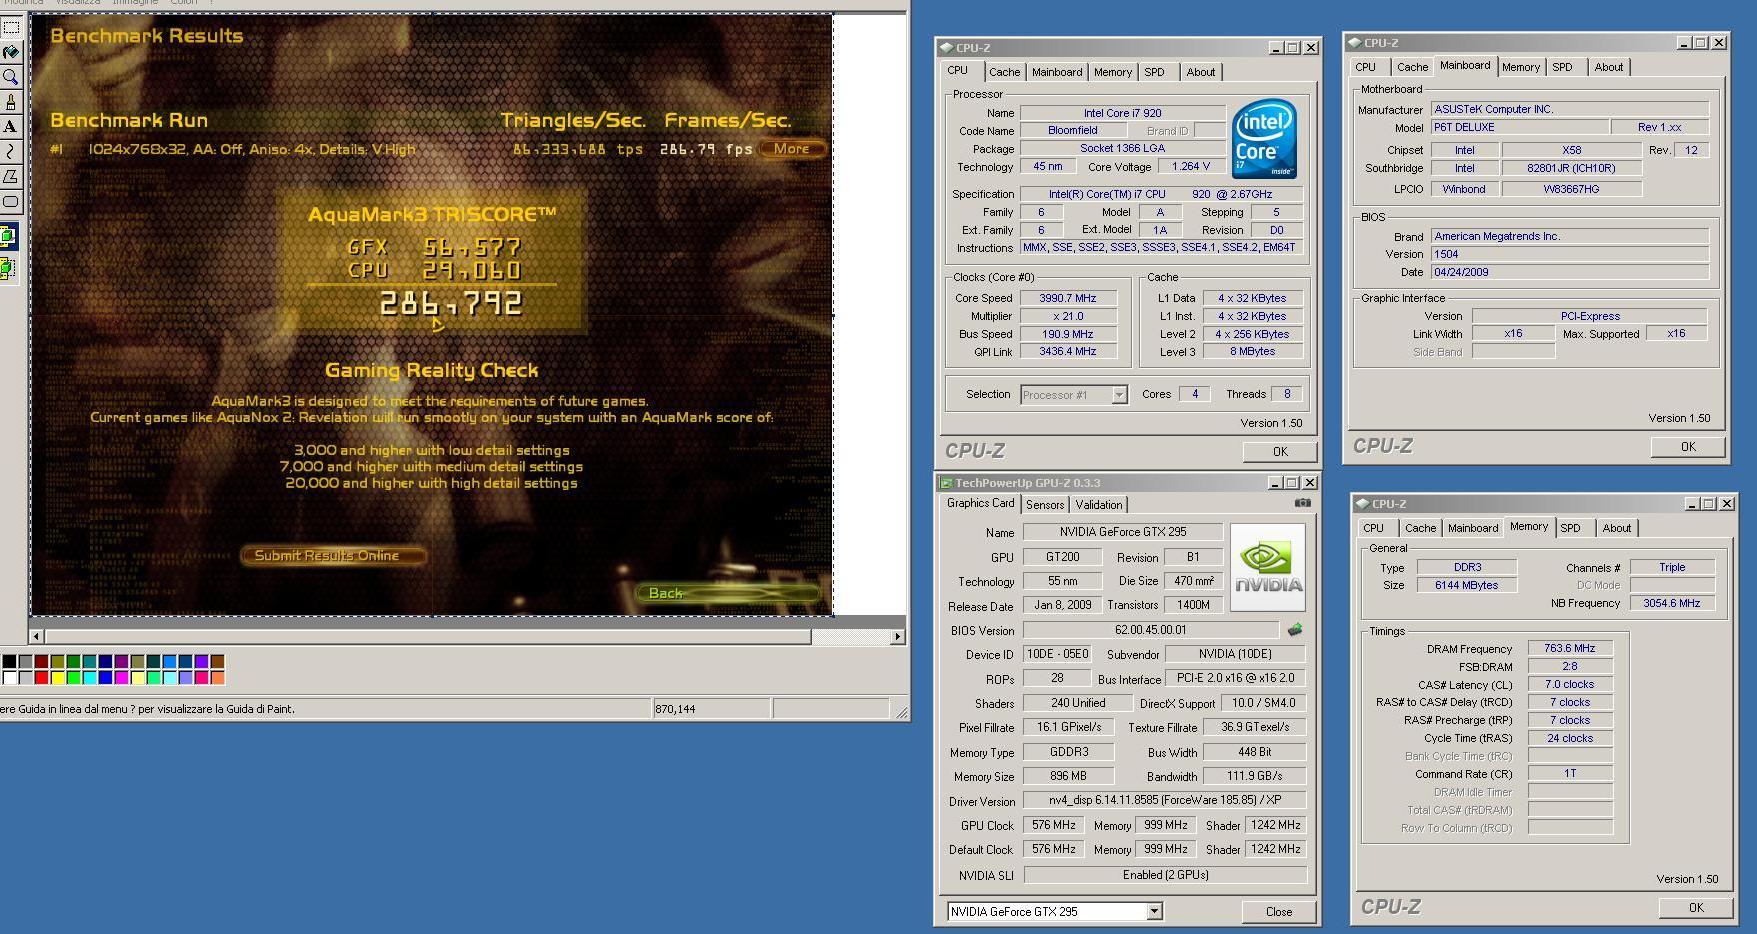
Task: Click the GPU-Z Bandwidth value 111.9 GB/s
Action: [1255, 776]
